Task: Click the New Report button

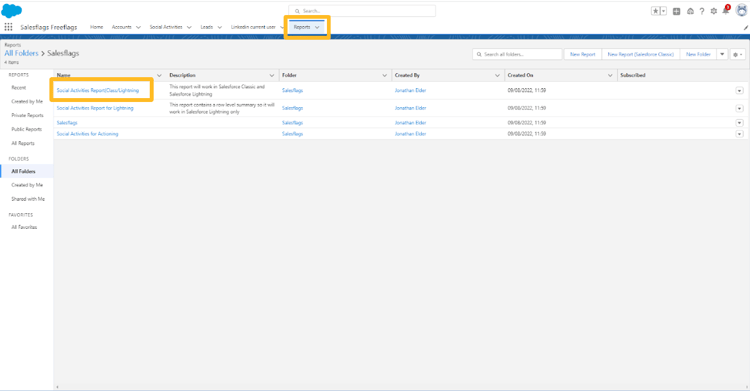Action: pyautogui.click(x=583, y=55)
